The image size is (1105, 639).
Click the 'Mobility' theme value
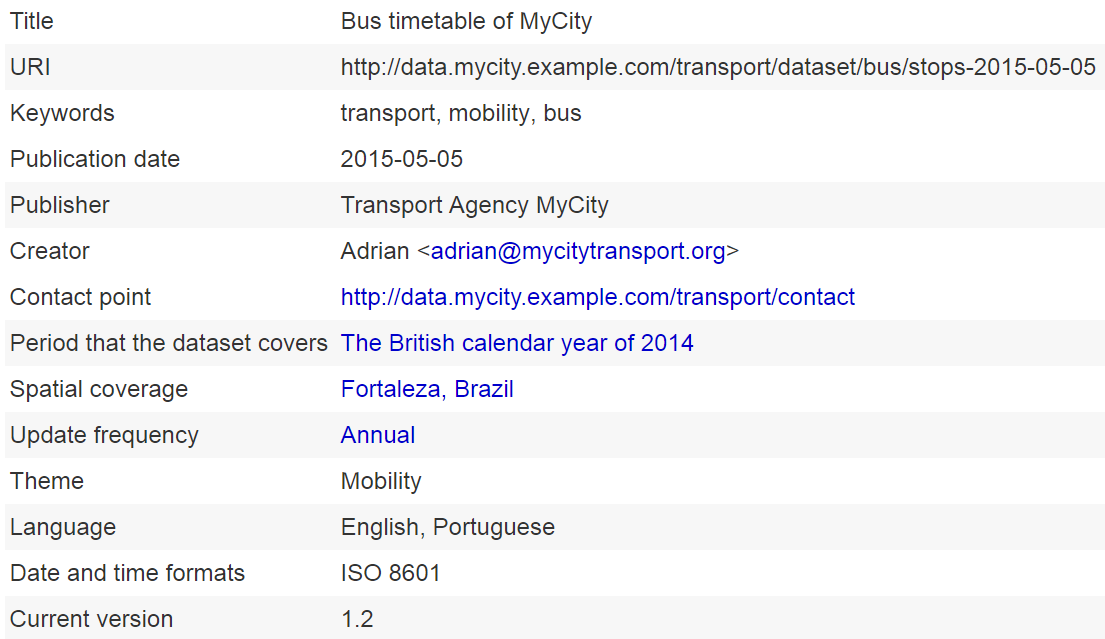click(381, 481)
